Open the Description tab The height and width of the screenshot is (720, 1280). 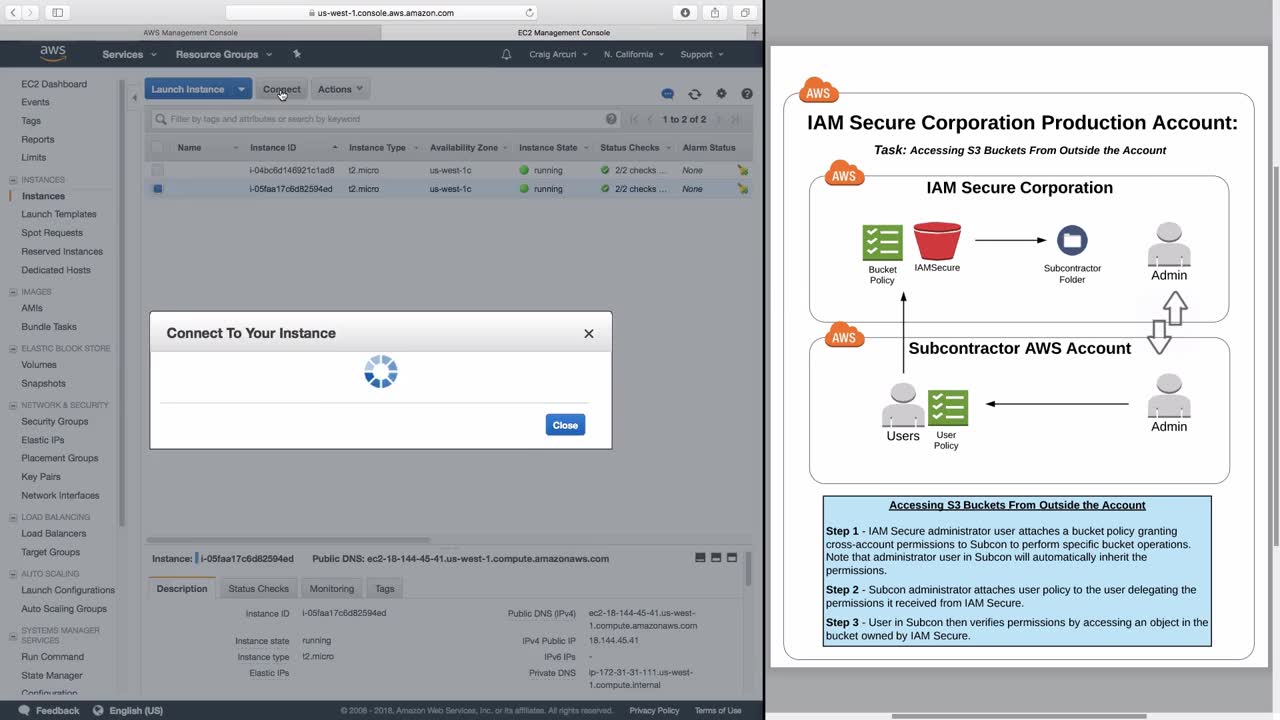pyautogui.click(x=182, y=589)
